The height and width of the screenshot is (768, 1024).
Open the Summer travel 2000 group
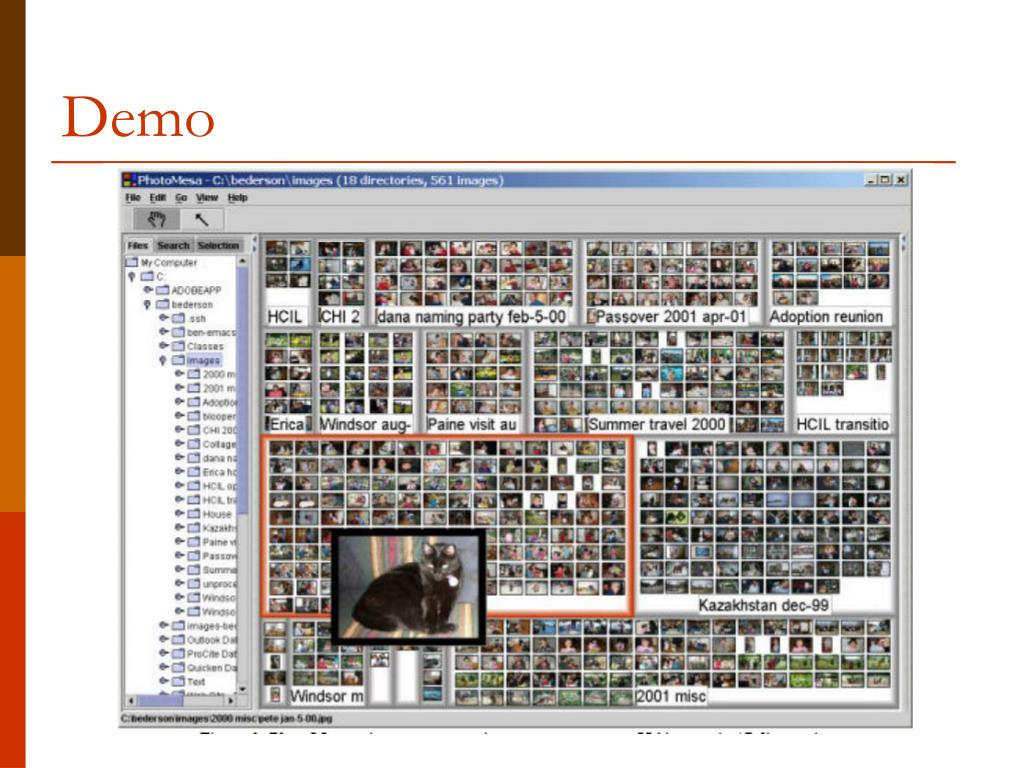point(659,382)
